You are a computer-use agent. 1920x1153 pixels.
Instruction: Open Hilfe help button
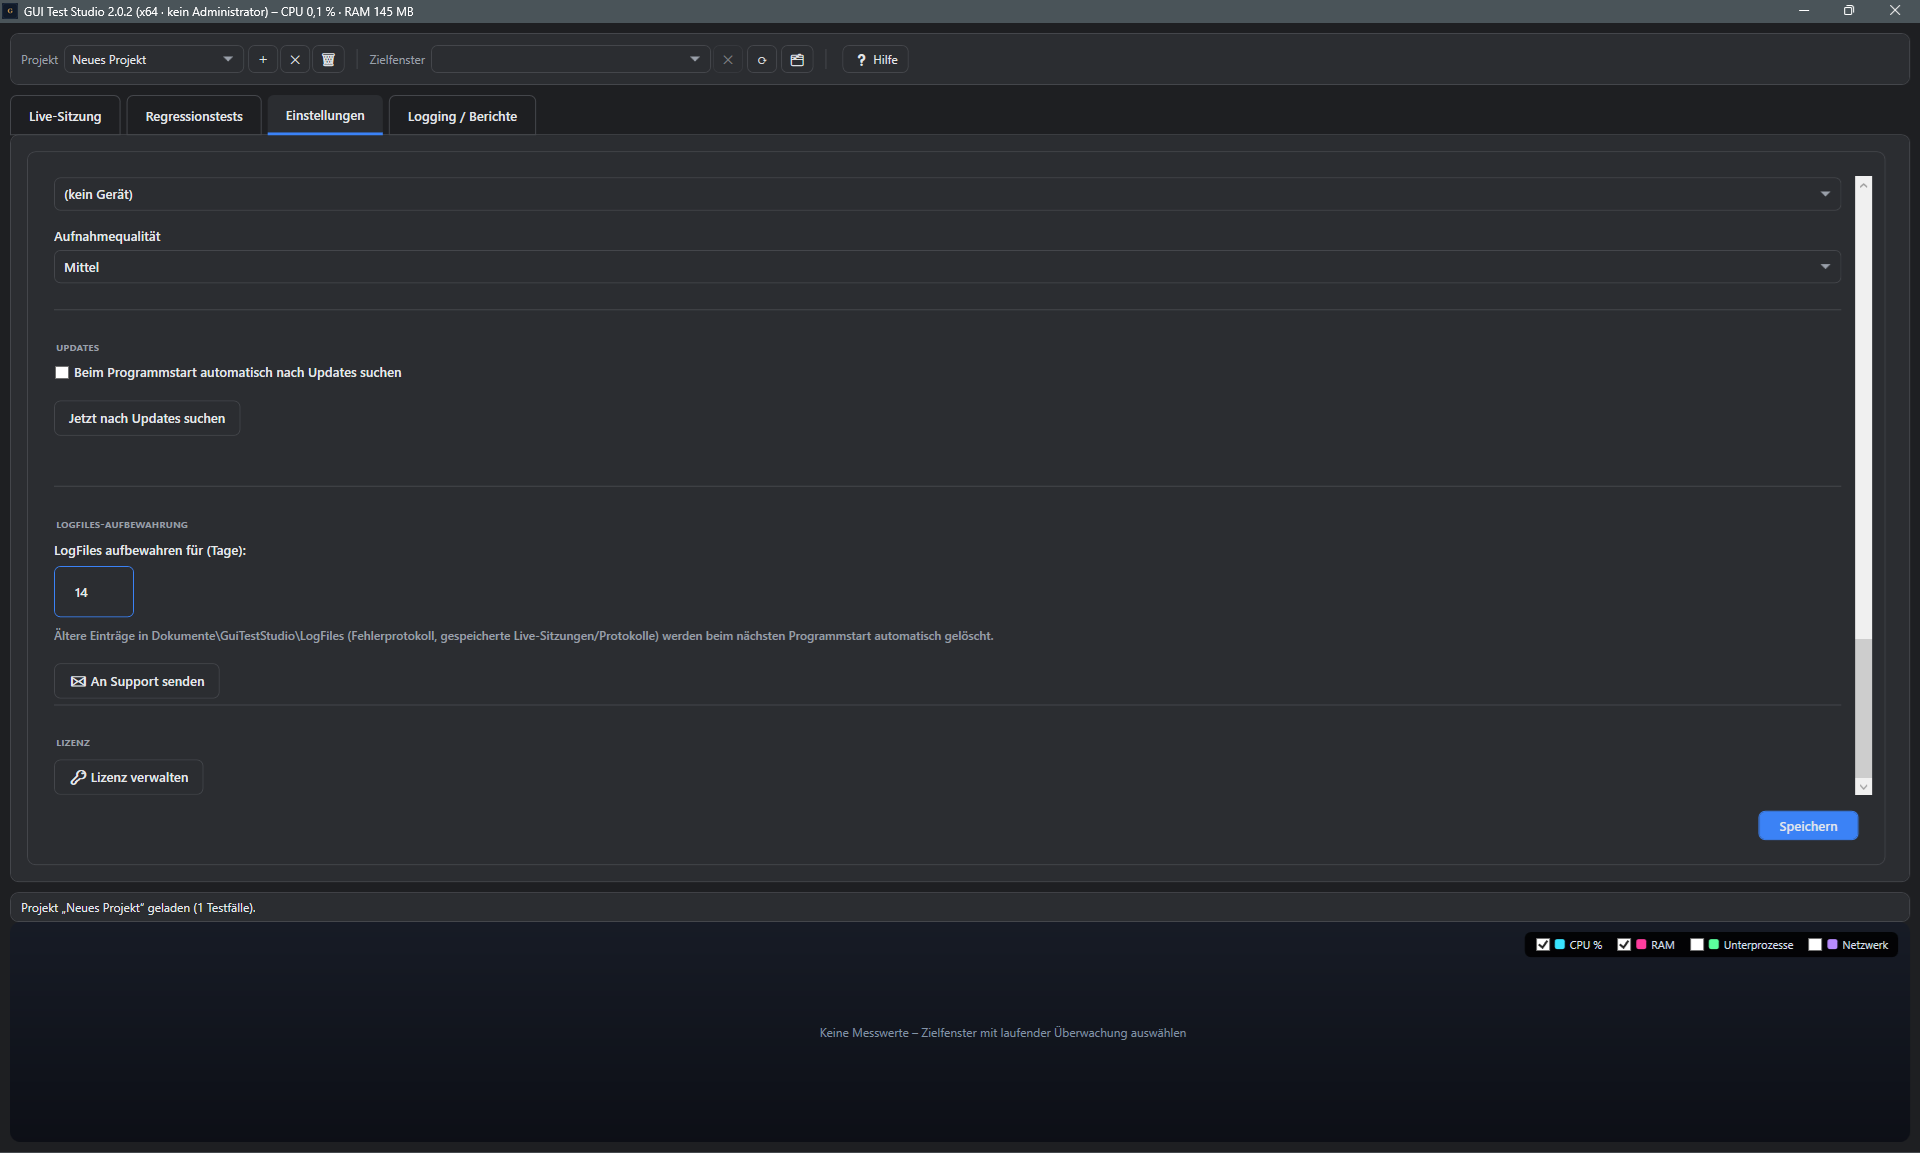click(x=876, y=60)
